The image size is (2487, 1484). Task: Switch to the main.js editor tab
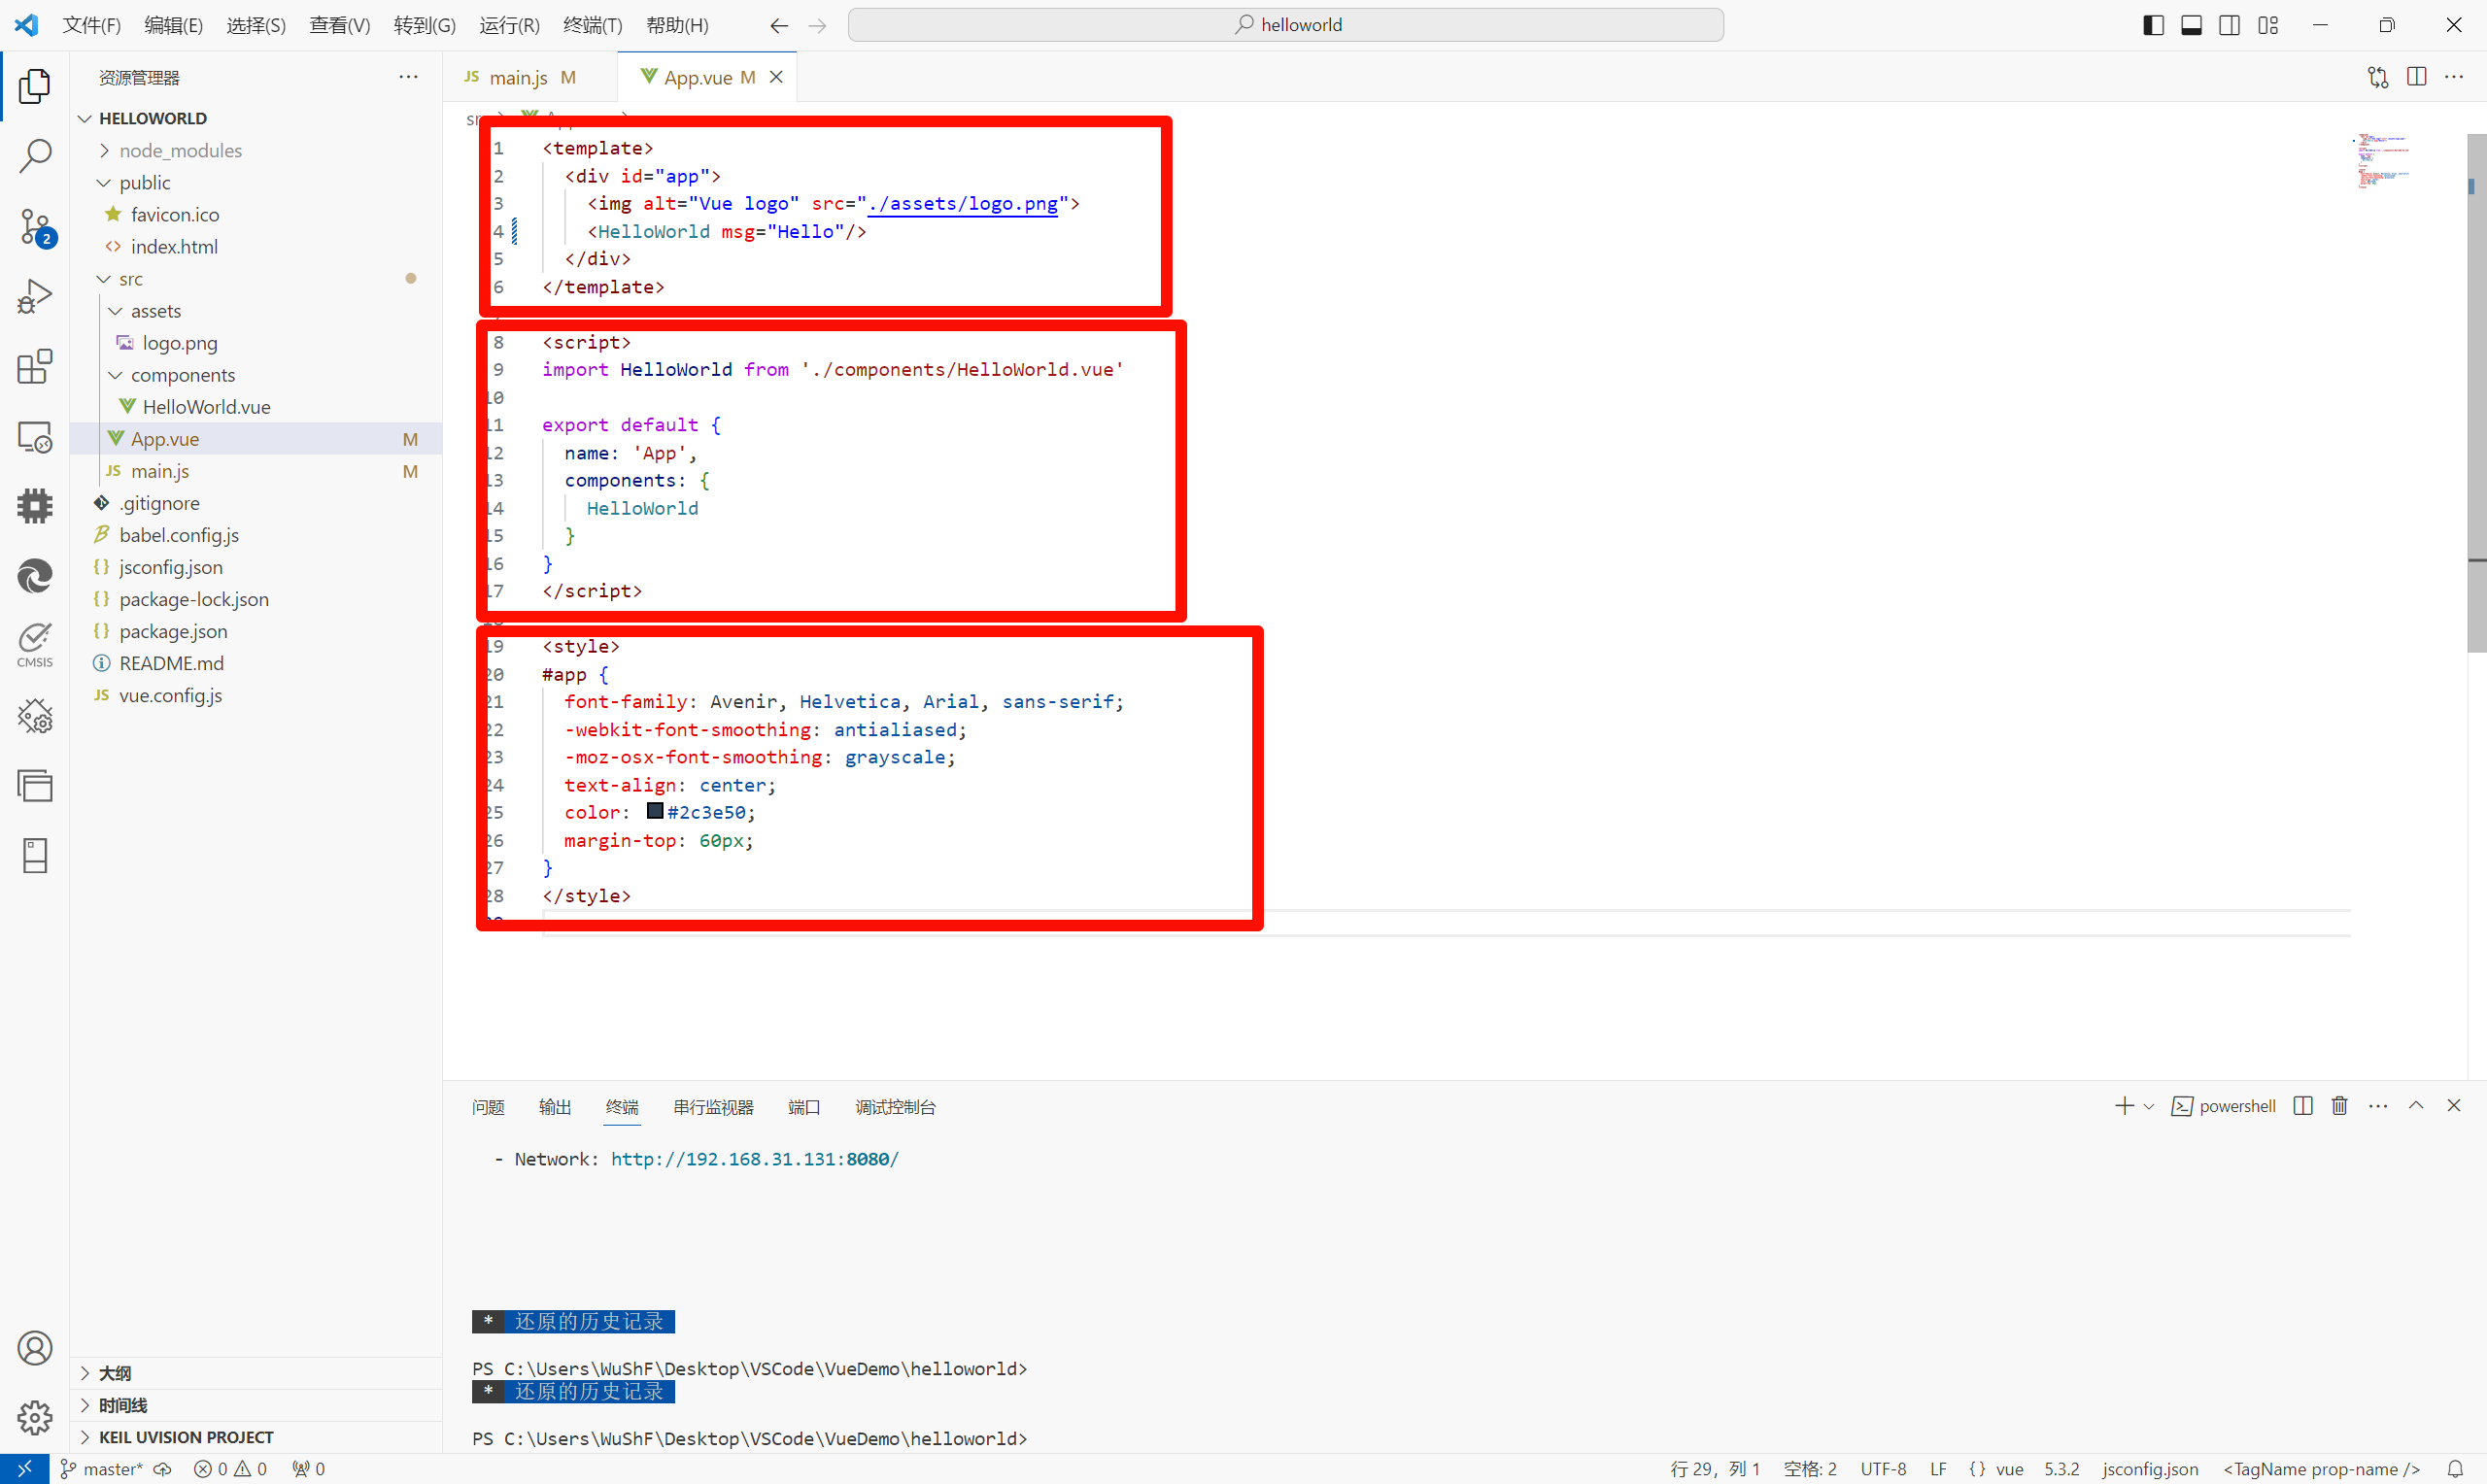(x=517, y=77)
